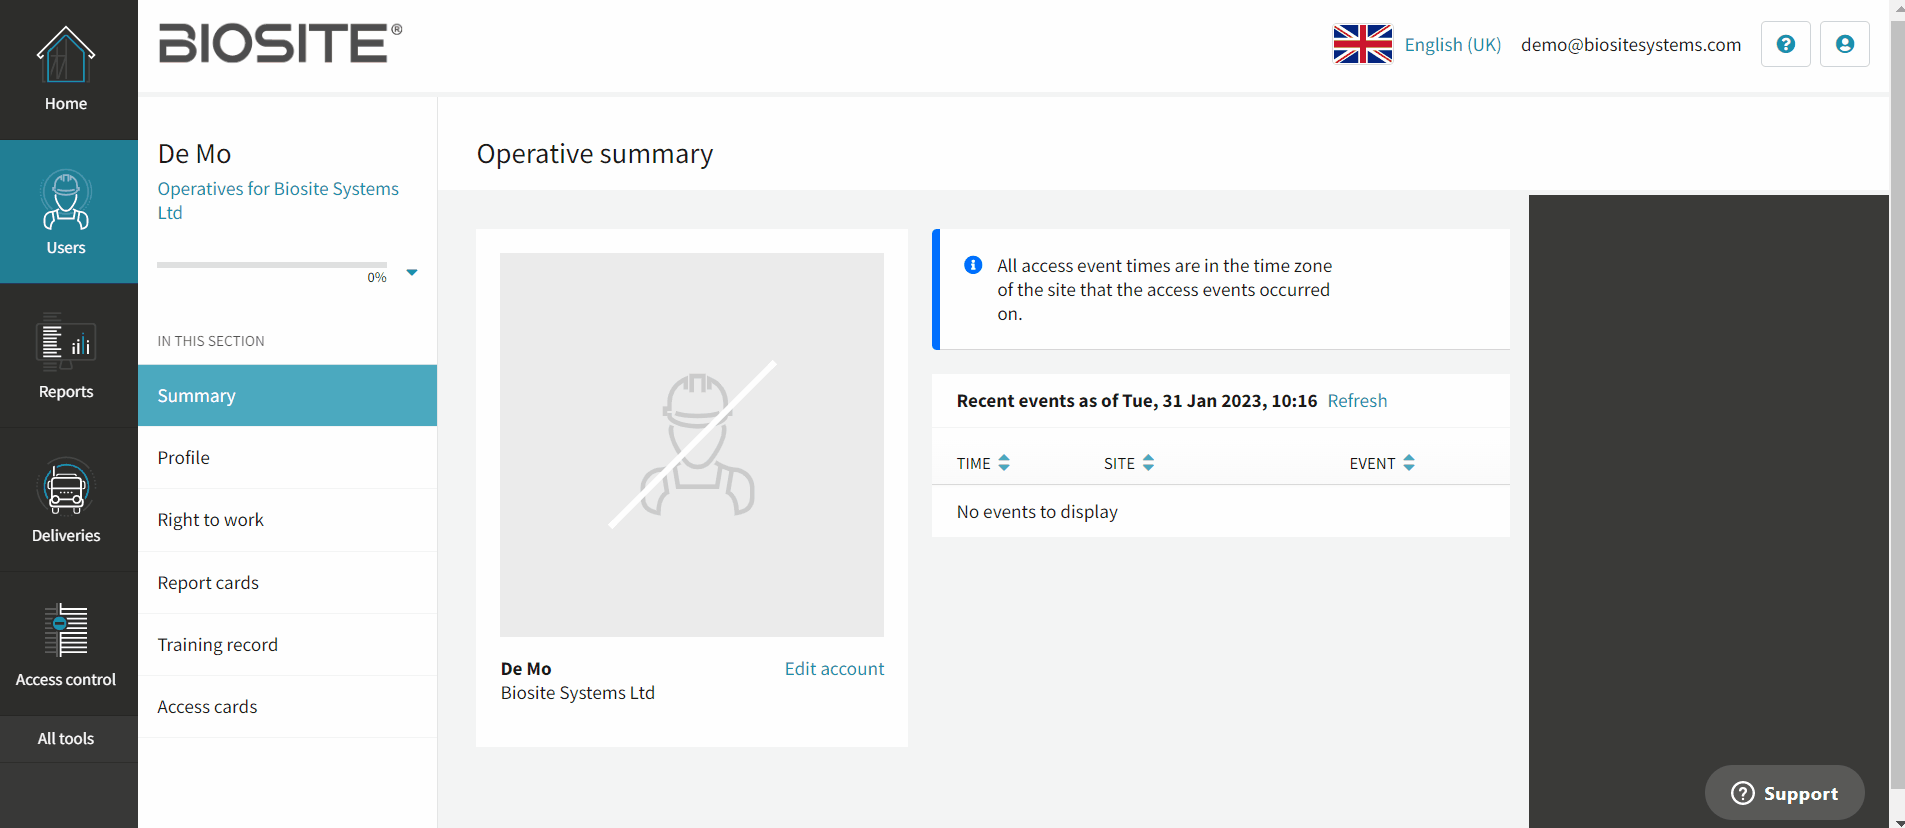Click the help question mark button

tap(1786, 44)
